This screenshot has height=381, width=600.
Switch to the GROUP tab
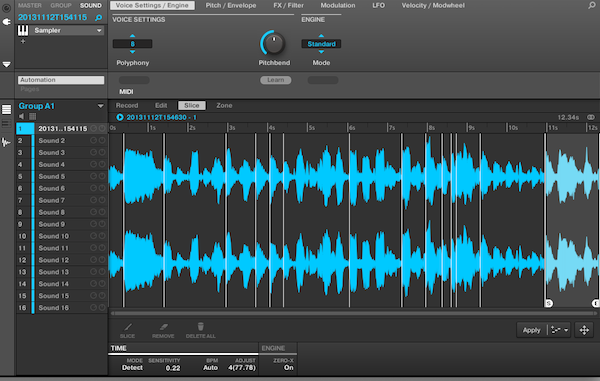click(x=61, y=5)
